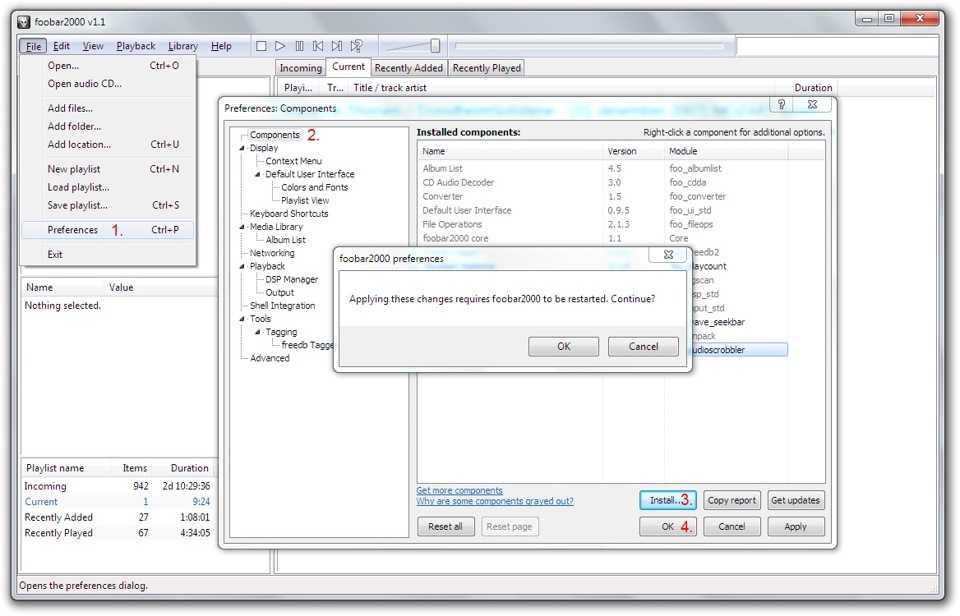This screenshot has height=616, width=960.
Task: Click the help question mark in Preferences
Action: coord(784,104)
